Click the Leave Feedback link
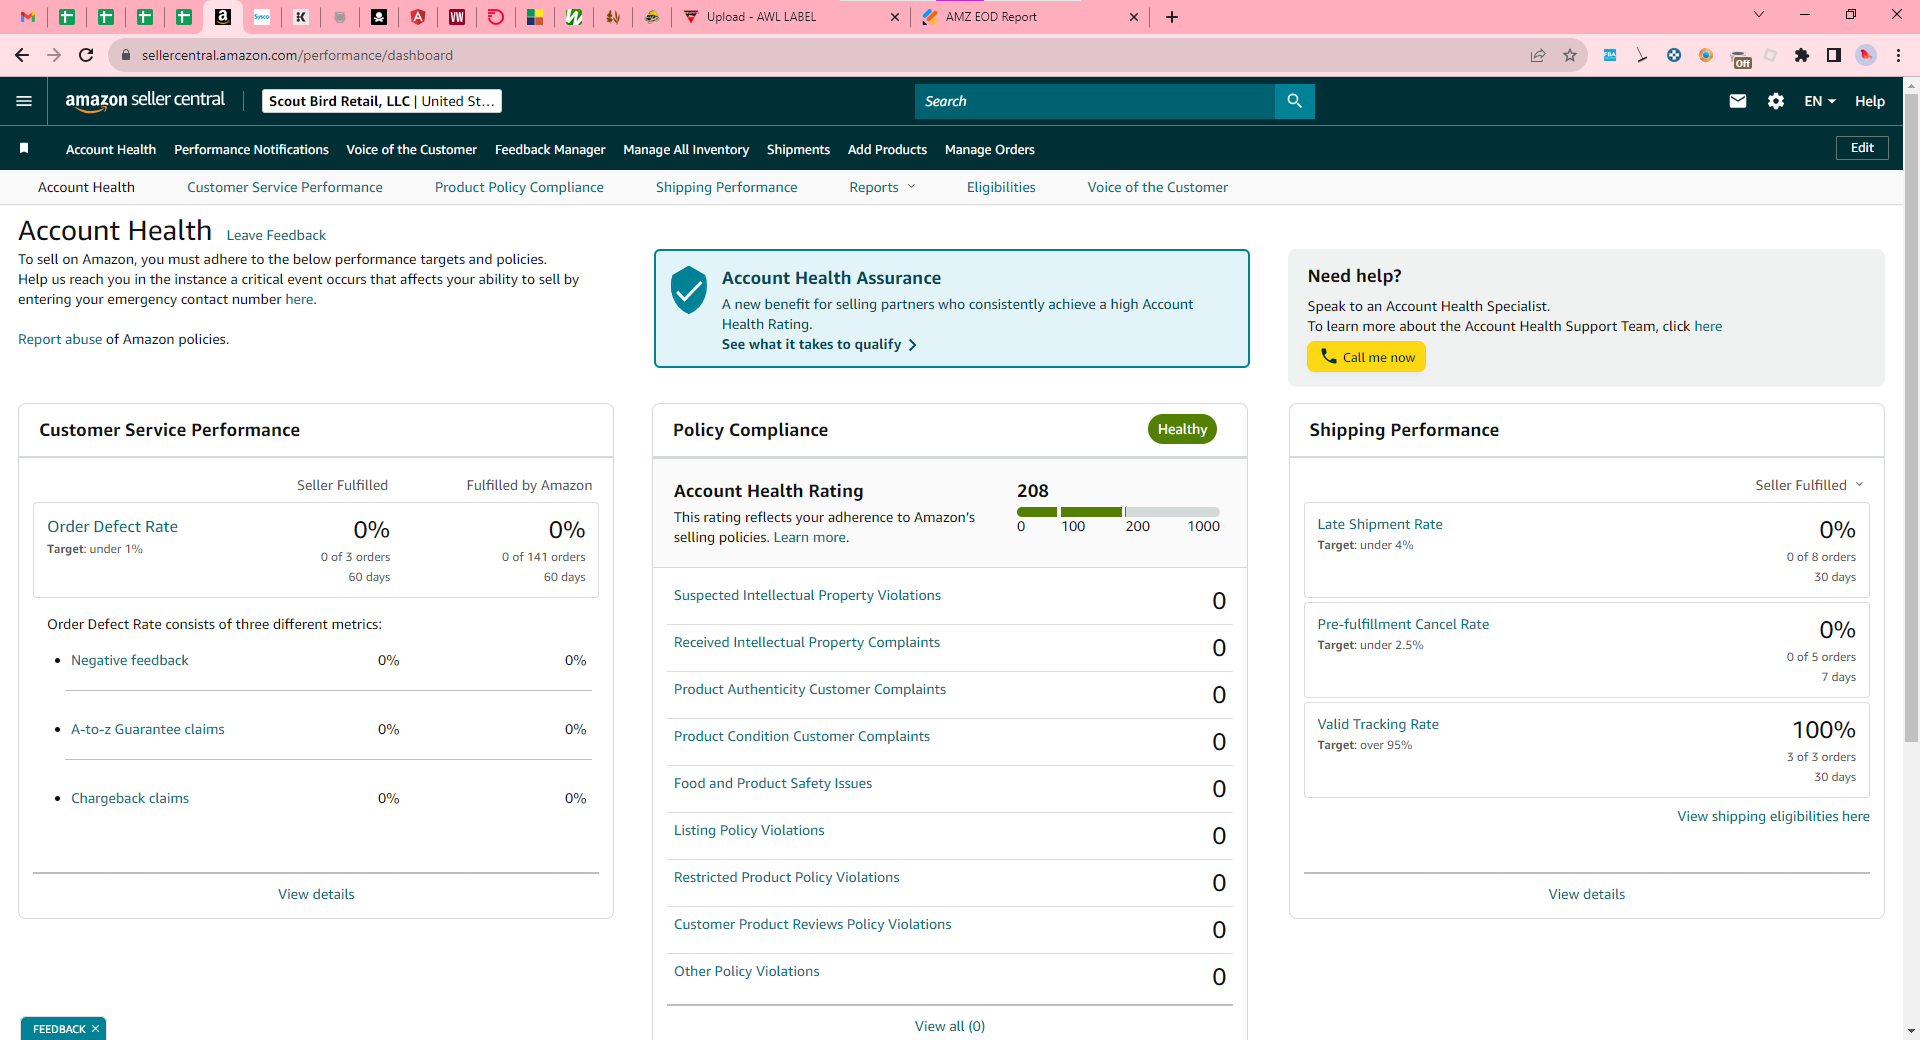This screenshot has width=1920, height=1040. (x=276, y=235)
